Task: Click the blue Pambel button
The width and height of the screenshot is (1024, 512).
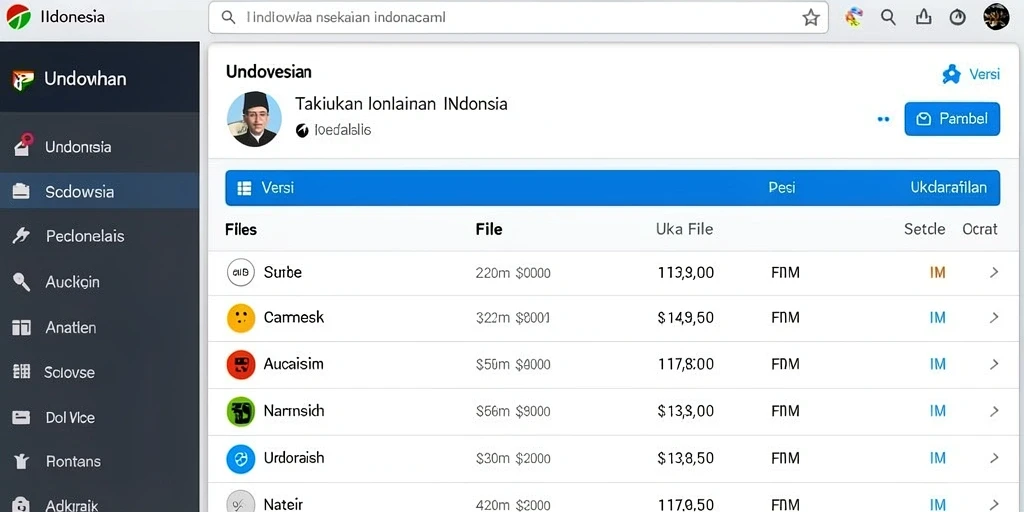Action: [952, 119]
